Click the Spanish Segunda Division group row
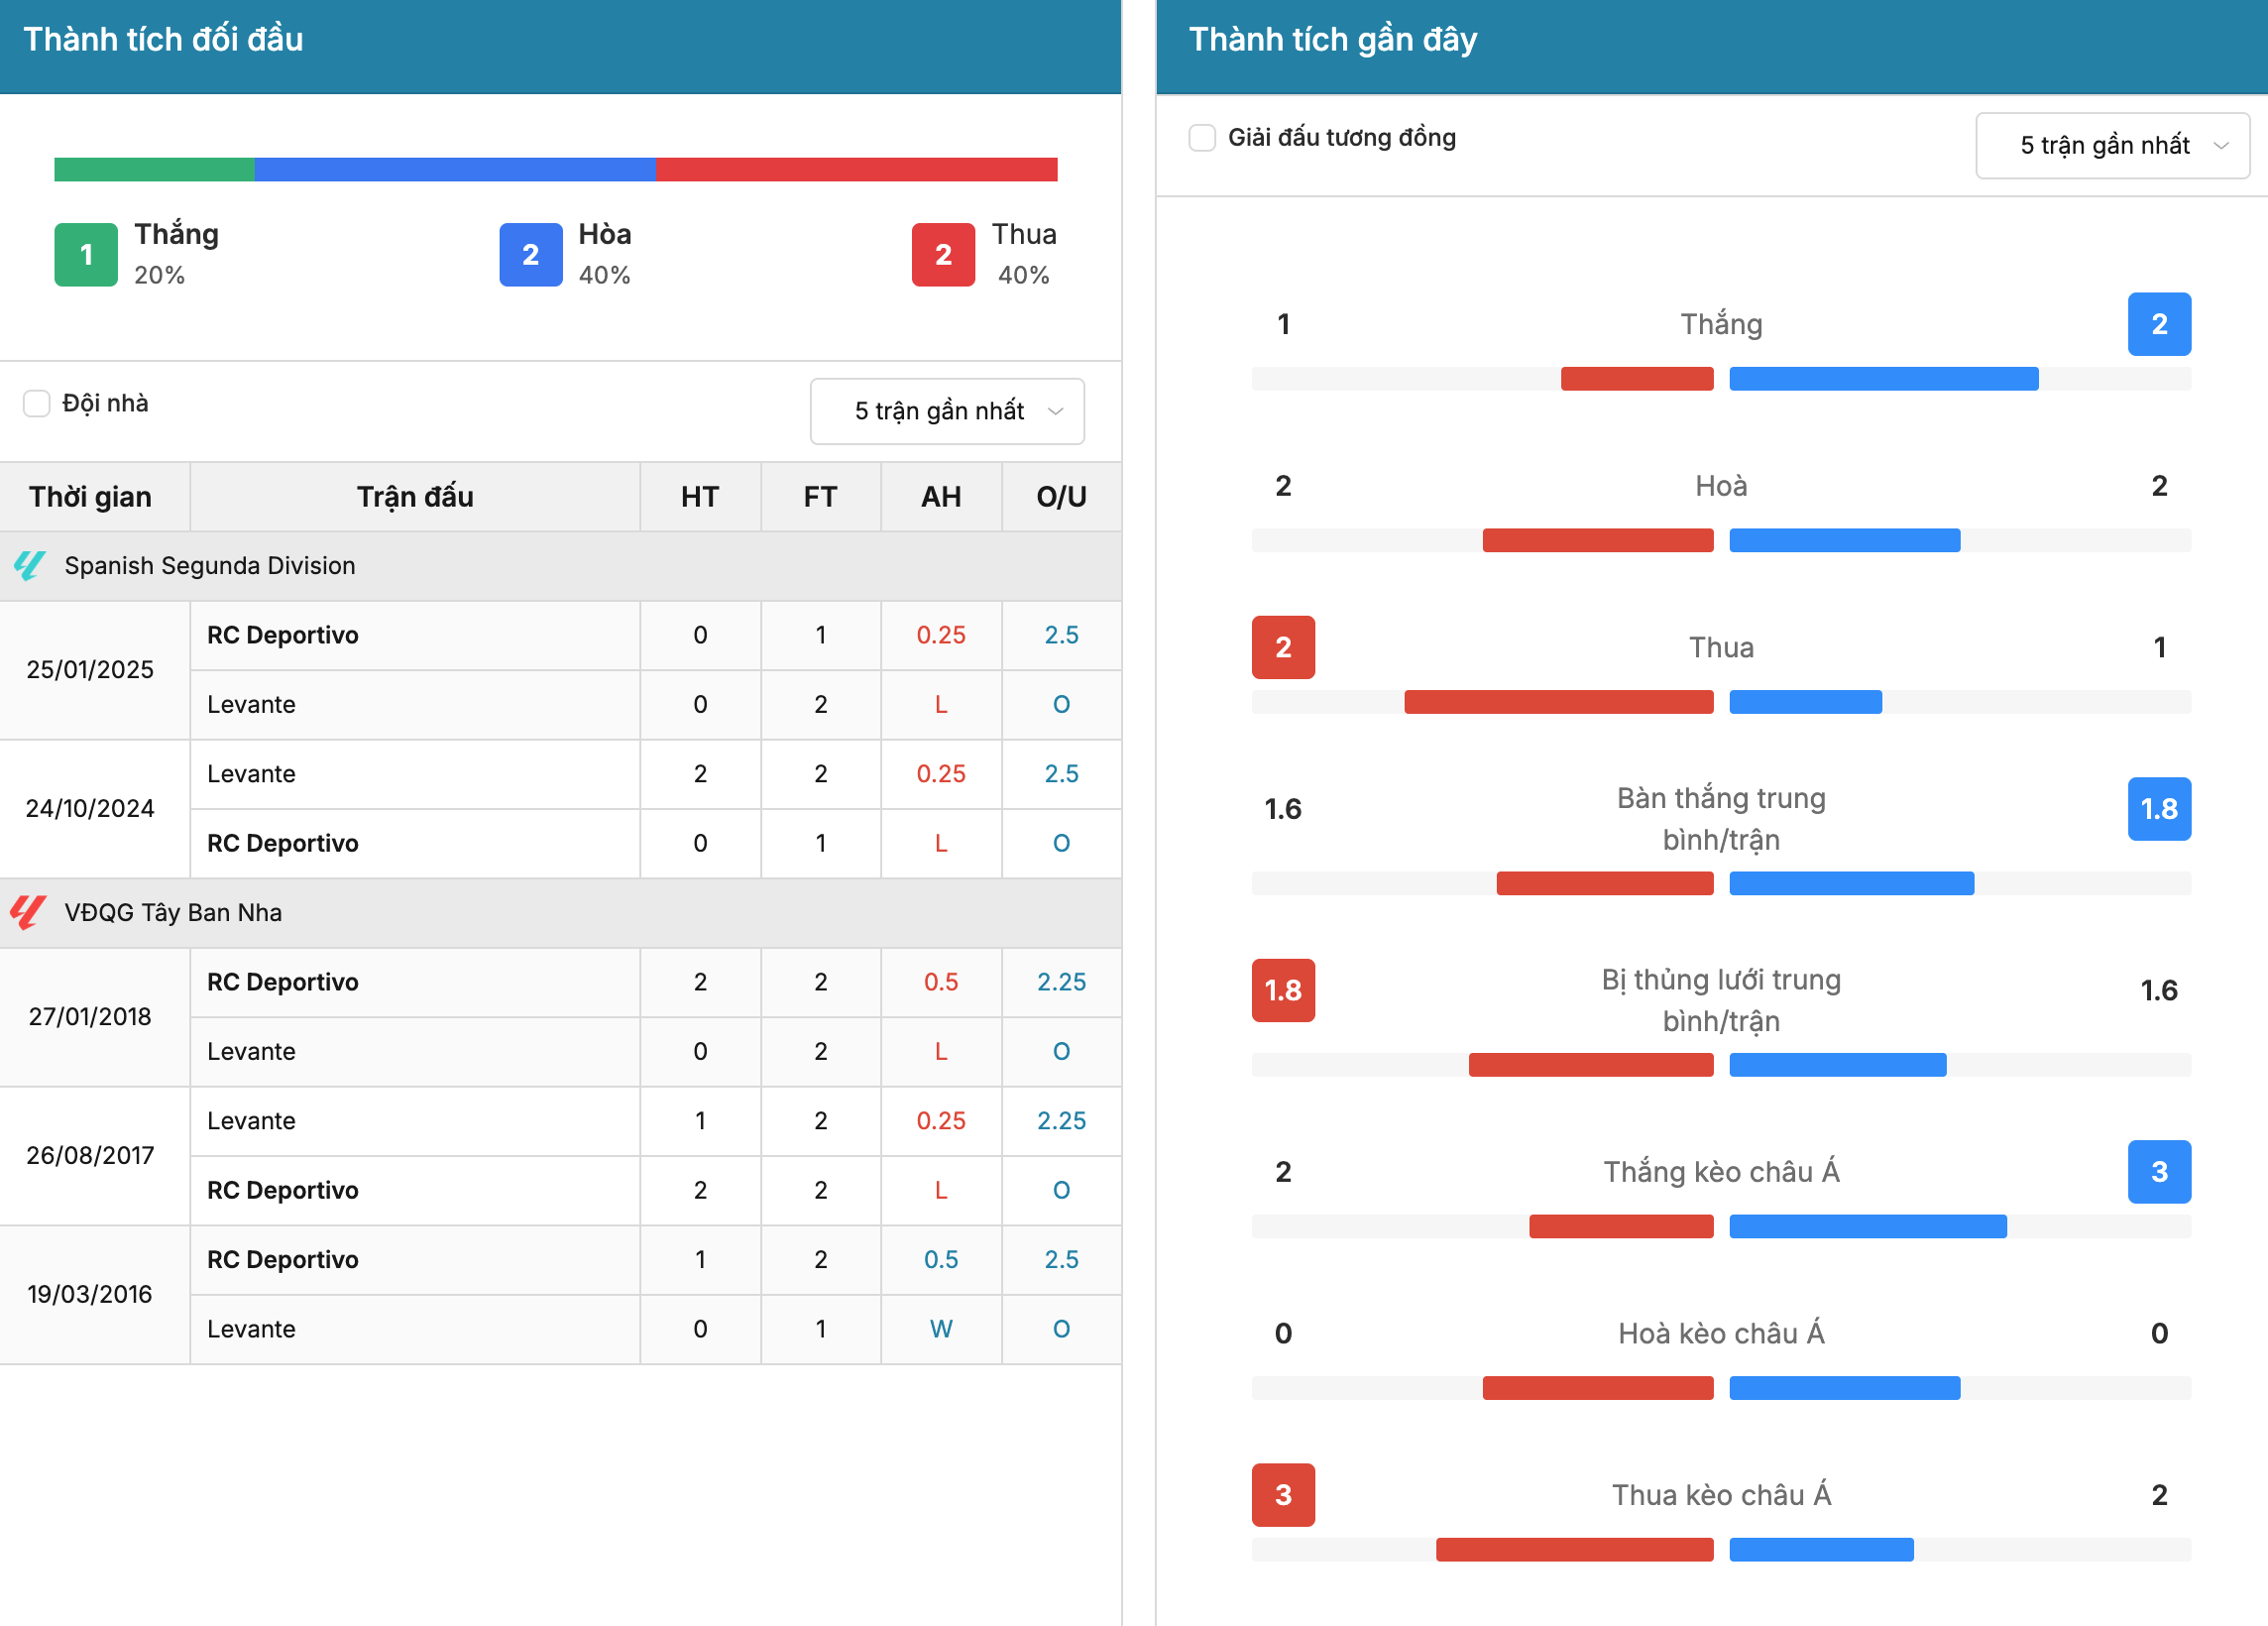 coord(560,566)
